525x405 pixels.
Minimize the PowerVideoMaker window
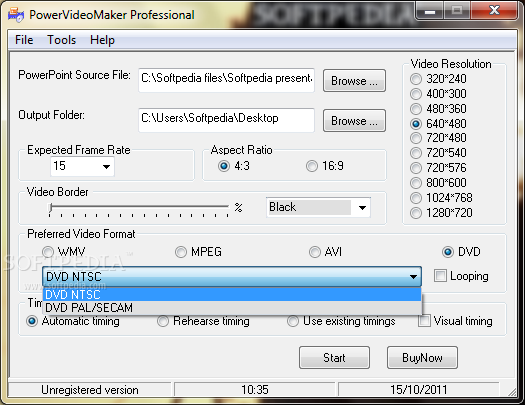[x=430, y=11]
